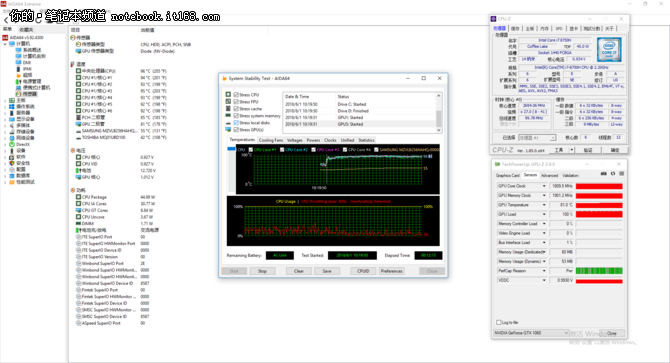Open Graphics Card tab in GPU-Z
The width and height of the screenshot is (670, 363).
click(508, 176)
